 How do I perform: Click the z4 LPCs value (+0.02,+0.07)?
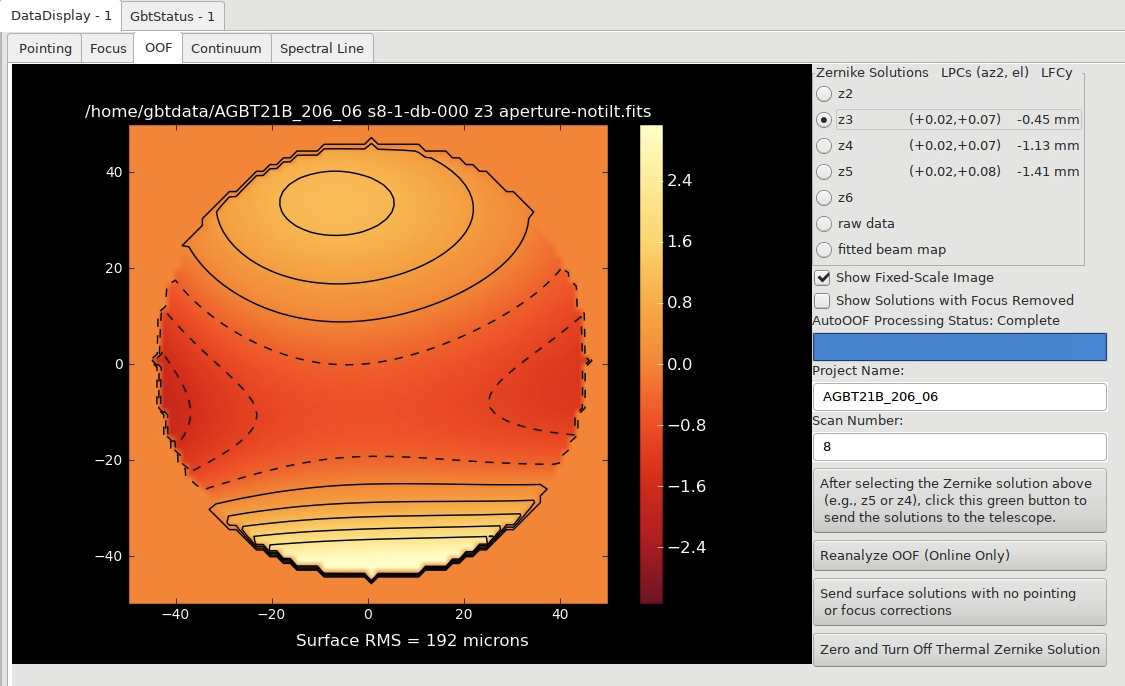[x=954, y=146]
